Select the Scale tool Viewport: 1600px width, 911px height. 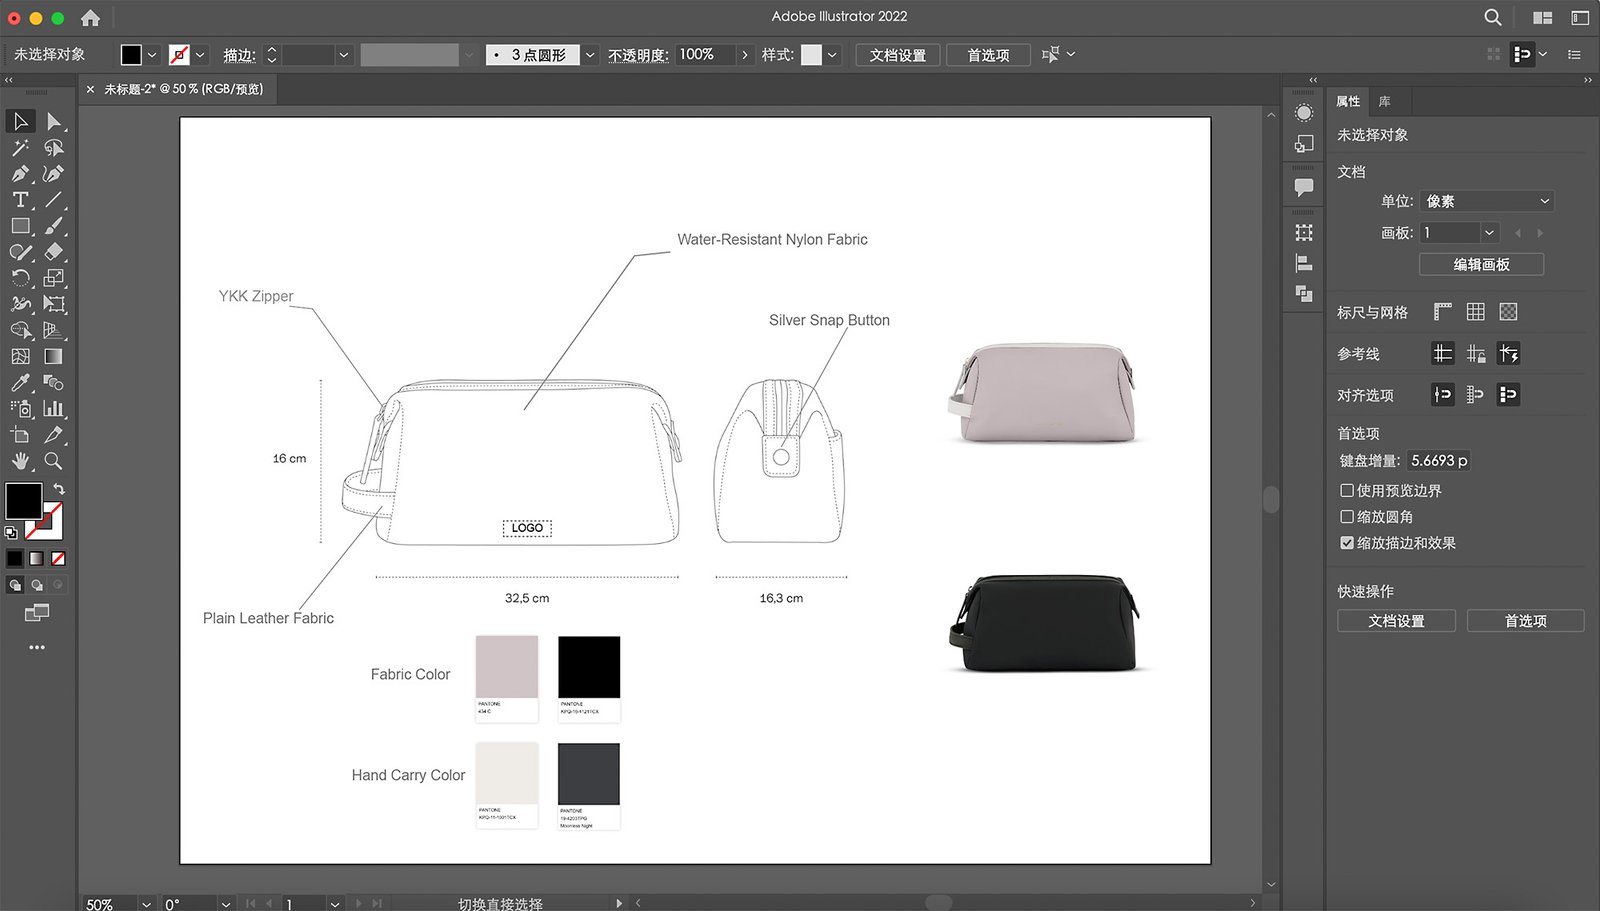(x=54, y=278)
